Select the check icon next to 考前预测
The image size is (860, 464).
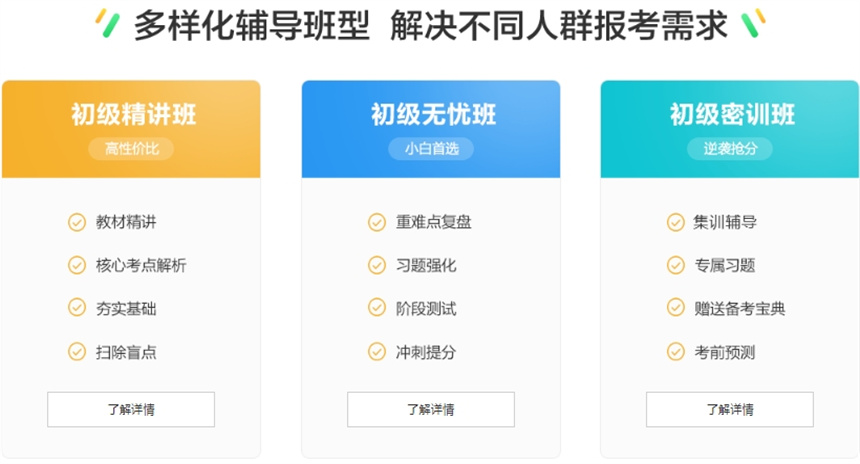(x=676, y=352)
